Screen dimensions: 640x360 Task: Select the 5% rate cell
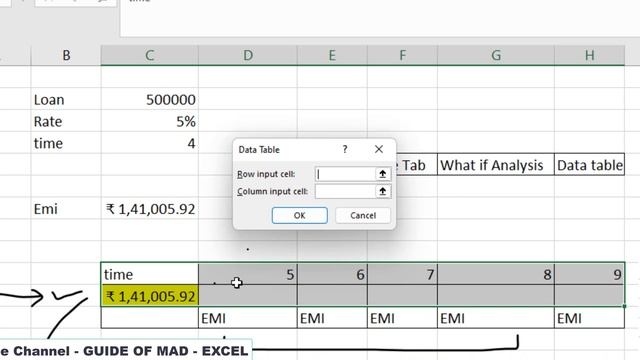tap(149, 121)
